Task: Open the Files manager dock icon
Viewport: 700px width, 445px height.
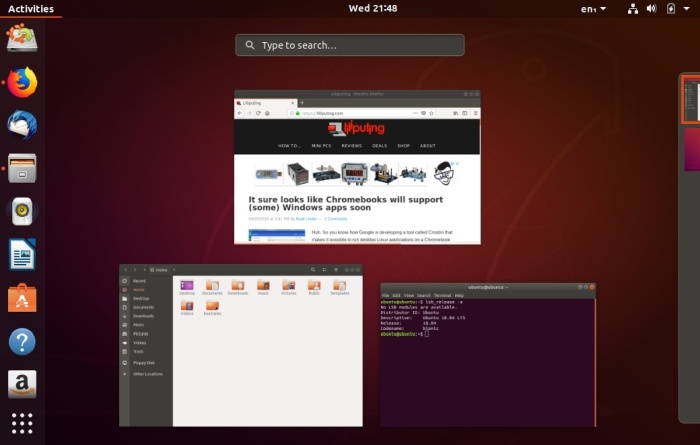Action: click(x=22, y=168)
